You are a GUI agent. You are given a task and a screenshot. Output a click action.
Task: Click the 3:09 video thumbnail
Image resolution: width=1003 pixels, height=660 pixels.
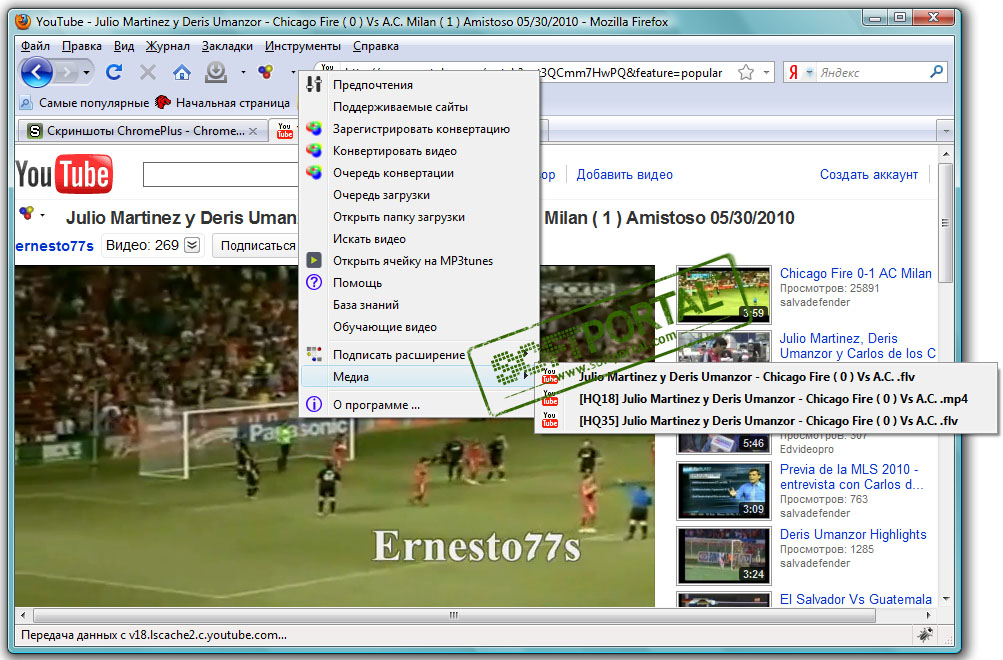(x=723, y=491)
